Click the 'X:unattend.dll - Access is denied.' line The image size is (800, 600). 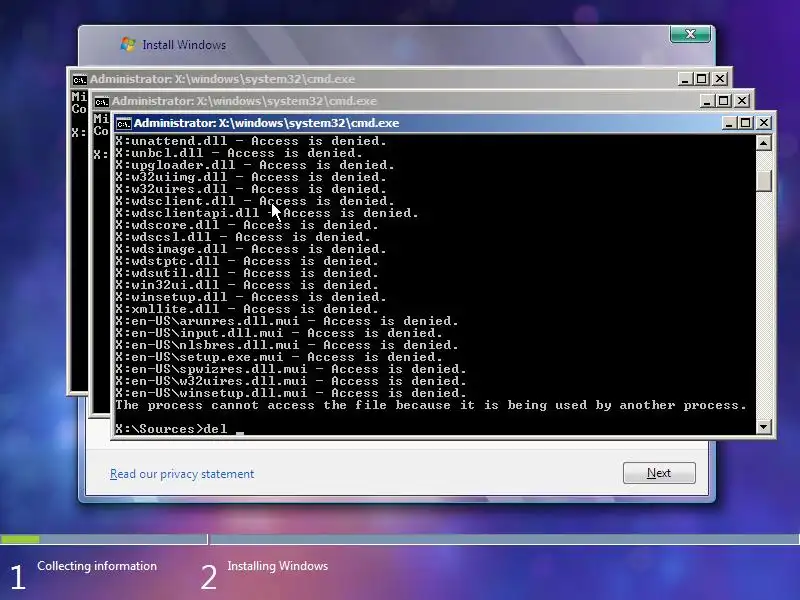click(x=251, y=141)
